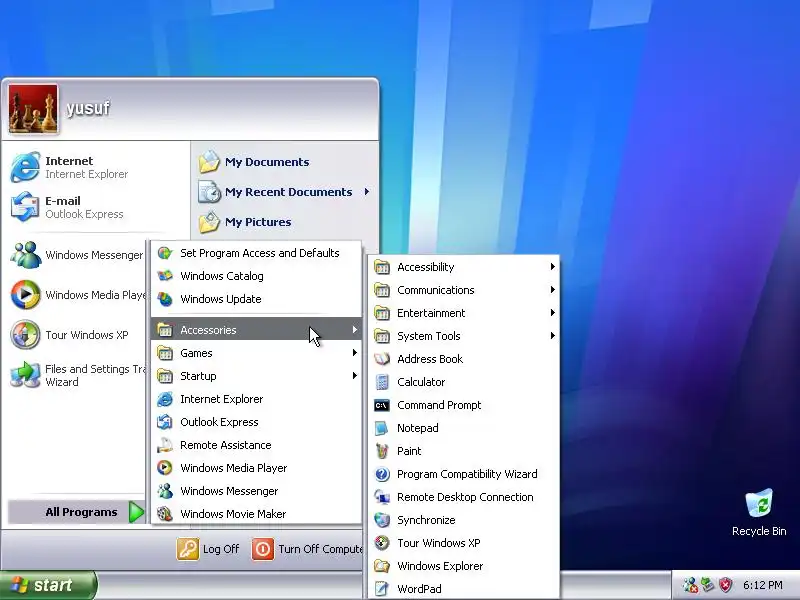Click Turn Off Computer button
The width and height of the screenshot is (800, 600).
[x=307, y=549]
